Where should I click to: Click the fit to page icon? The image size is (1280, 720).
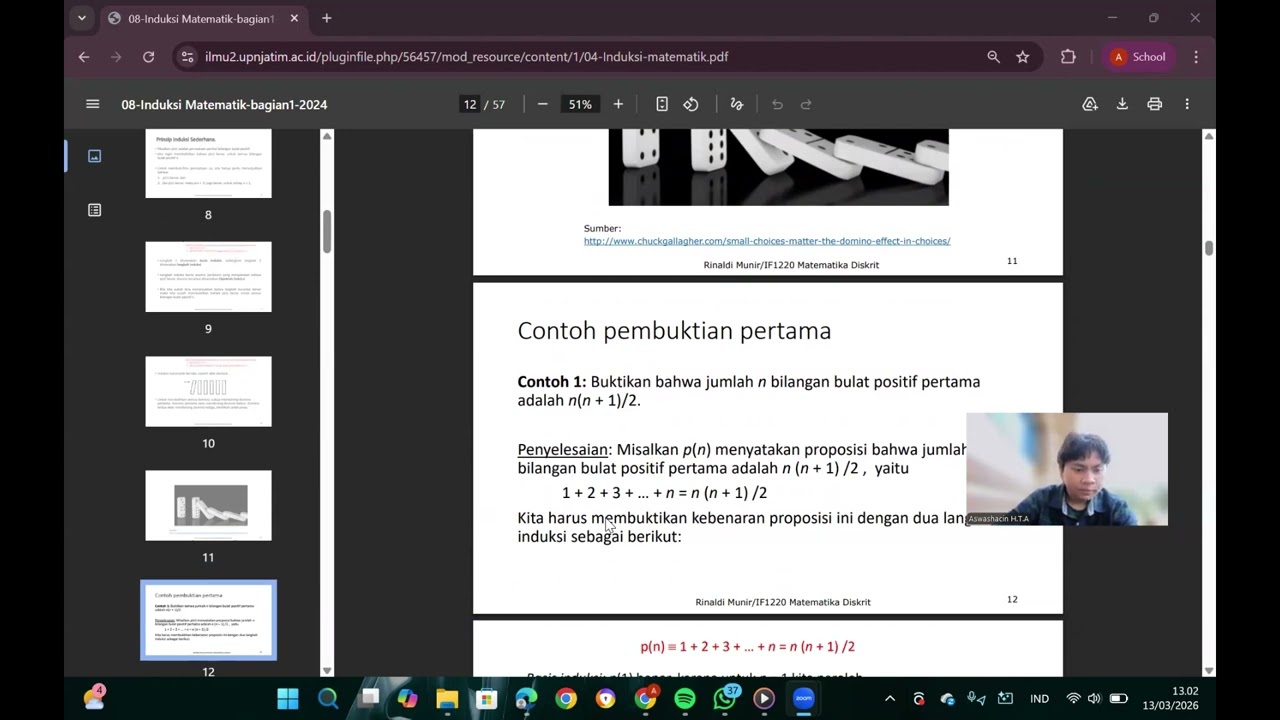(x=662, y=104)
